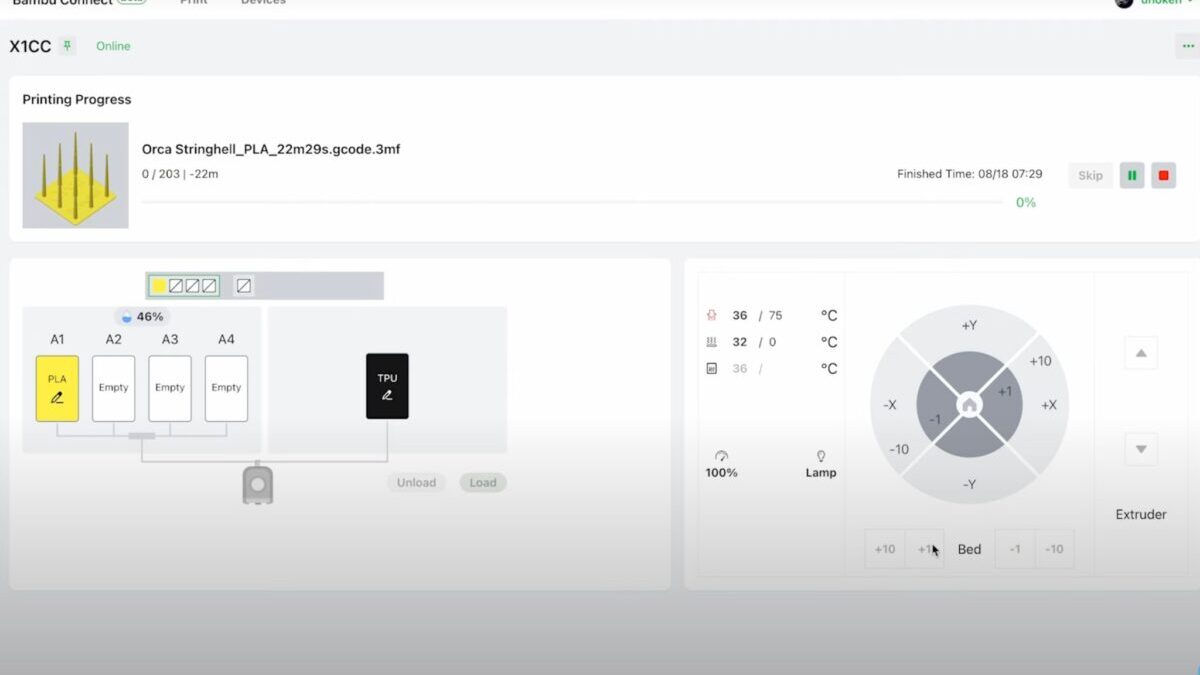Click the Skip button

1090,176
